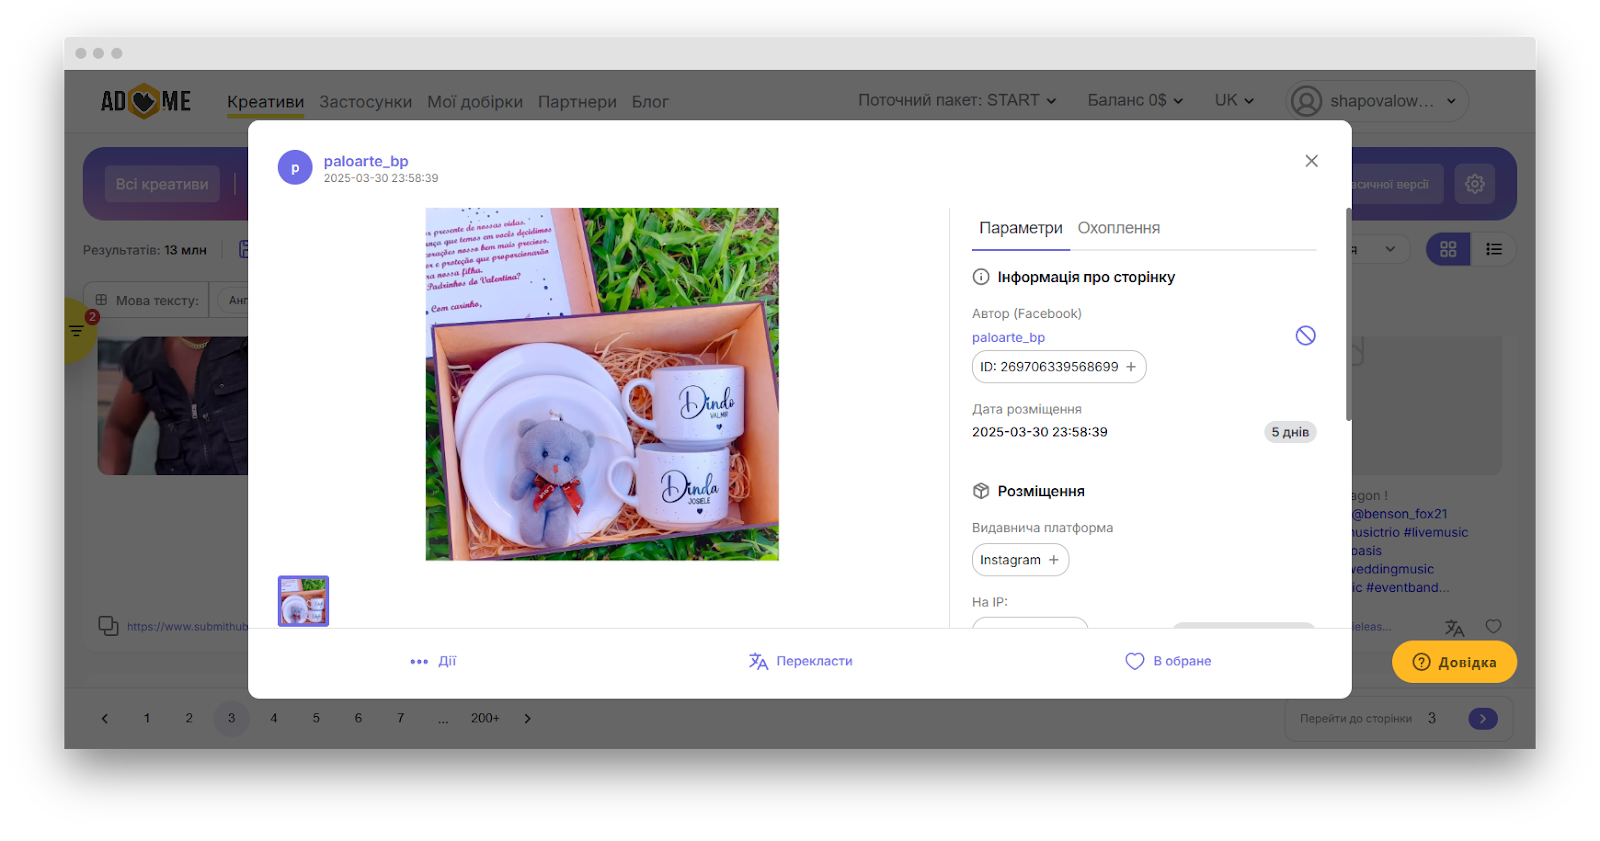Image resolution: width=1600 pixels, height=841 pixels.
Task: Select the Параметри tab
Action: (1020, 228)
